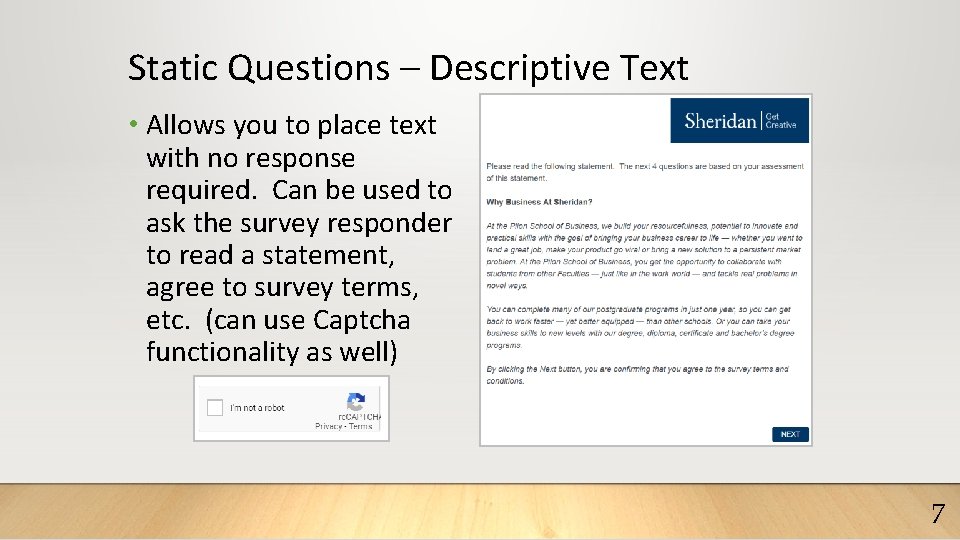Open the reCAPTCHA Terms link

pyautogui.click(x=361, y=426)
